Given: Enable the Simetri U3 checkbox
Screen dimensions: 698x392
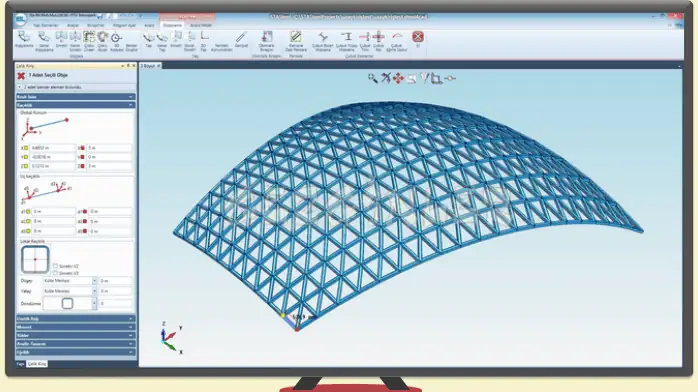Looking at the screenshot, I should pos(55,273).
